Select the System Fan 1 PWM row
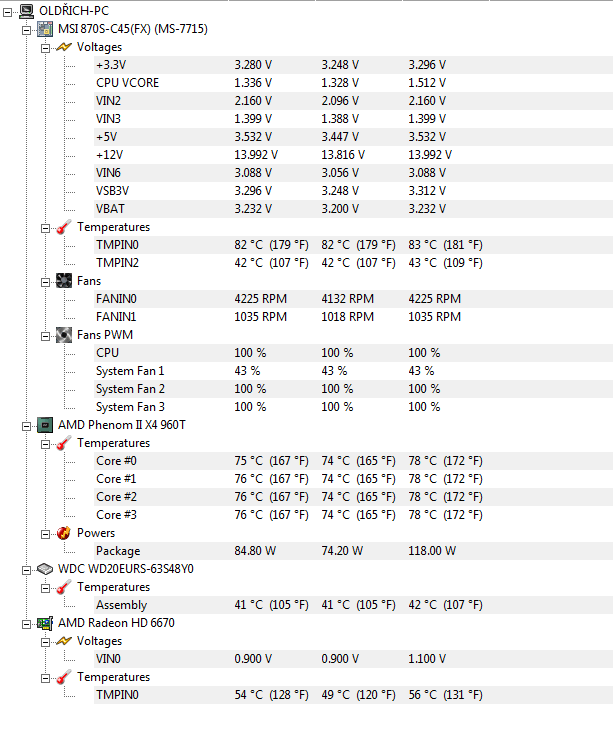The height and width of the screenshot is (729, 613). pyautogui.click(x=130, y=371)
